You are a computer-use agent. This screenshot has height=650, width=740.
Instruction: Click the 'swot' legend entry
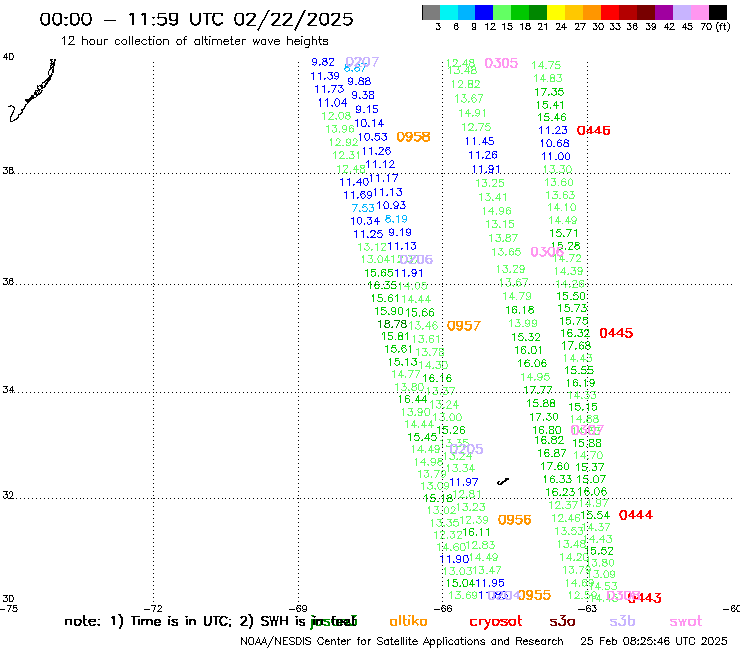[x=686, y=622]
